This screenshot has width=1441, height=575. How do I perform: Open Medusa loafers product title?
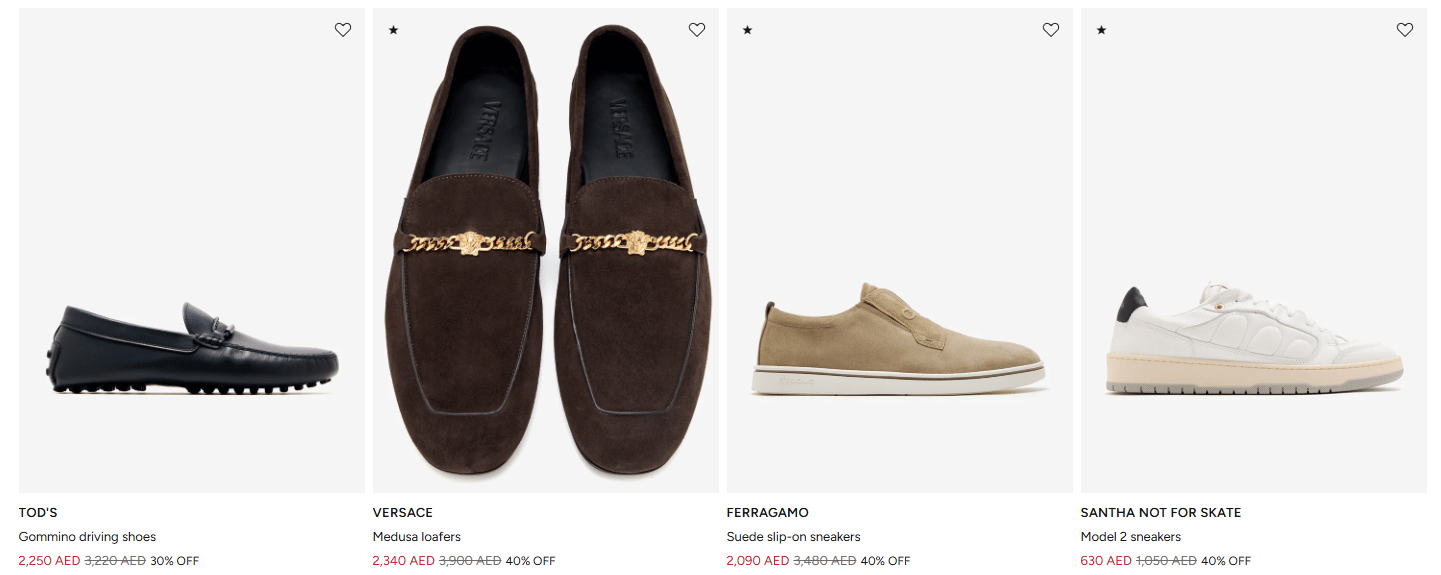pos(417,537)
